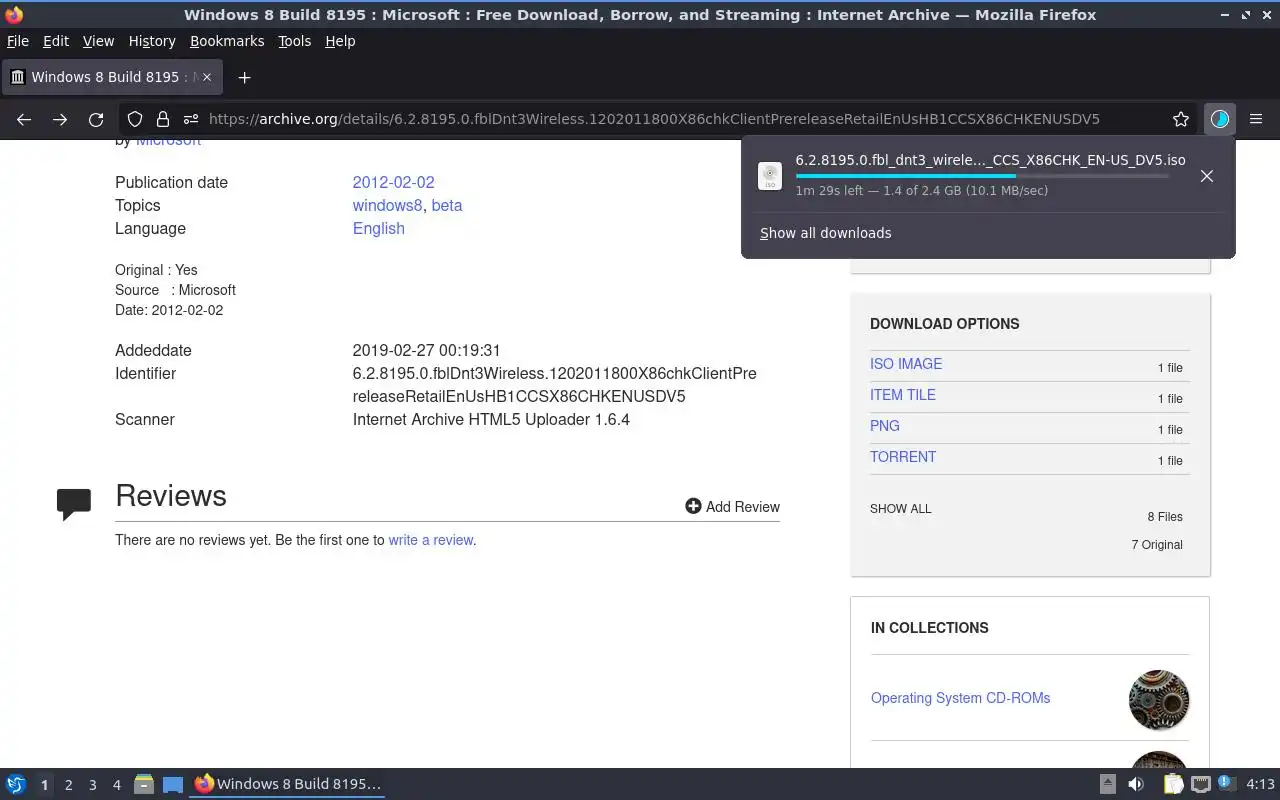The height and width of the screenshot is (800, 1280).
Task: Open the 2012-02-02 publication date link
Action: coord(393,182)
